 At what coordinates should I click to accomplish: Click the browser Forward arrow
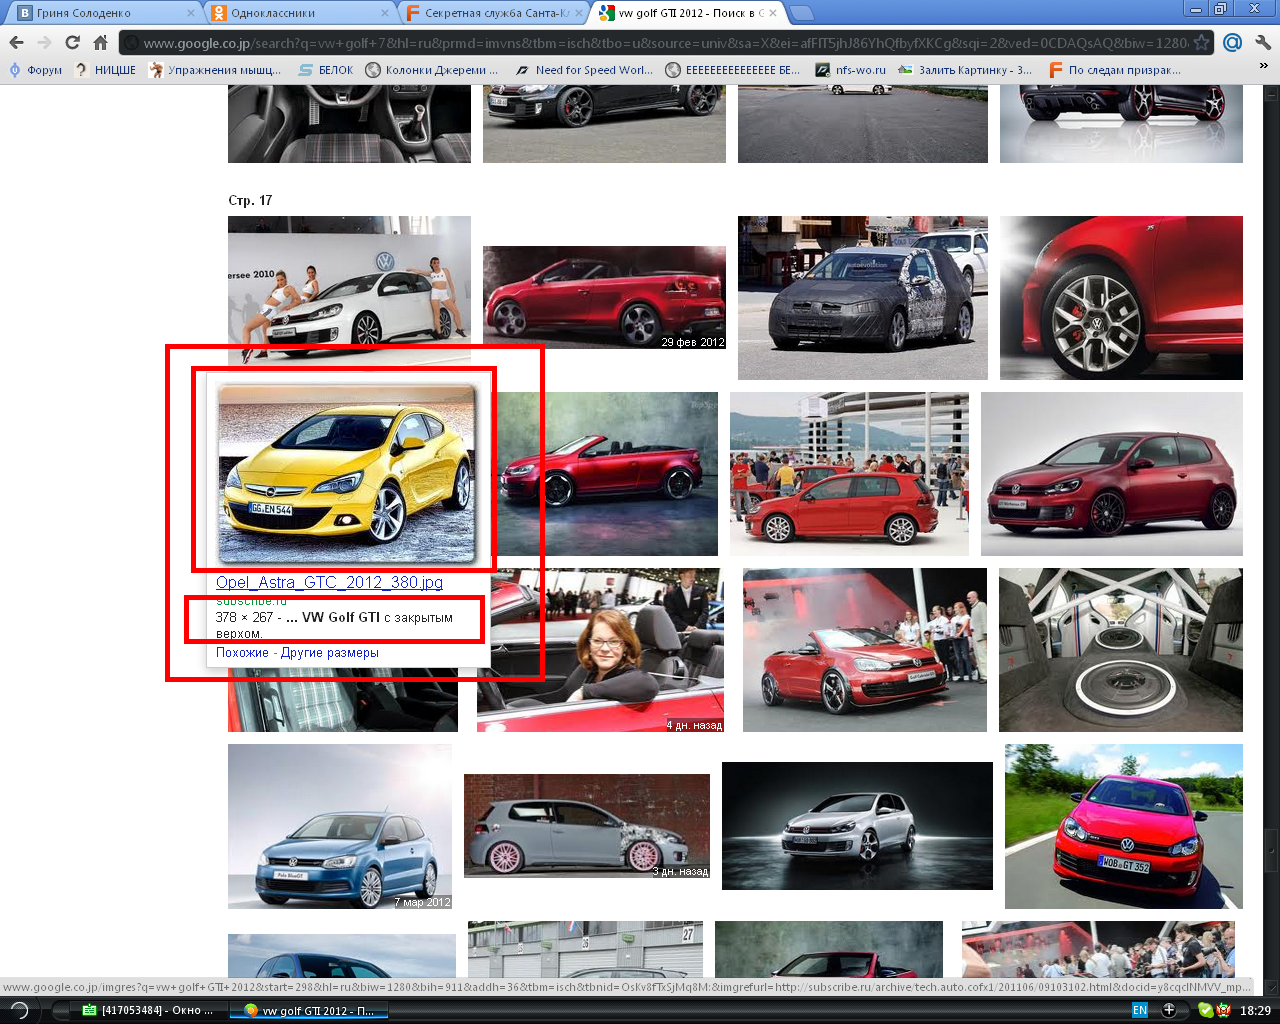pos(44,43)
